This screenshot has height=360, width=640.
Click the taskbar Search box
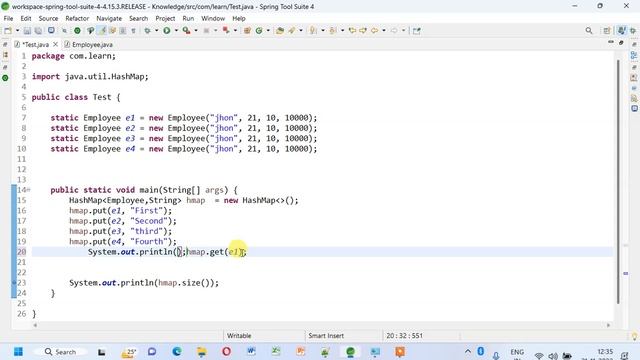60,351
